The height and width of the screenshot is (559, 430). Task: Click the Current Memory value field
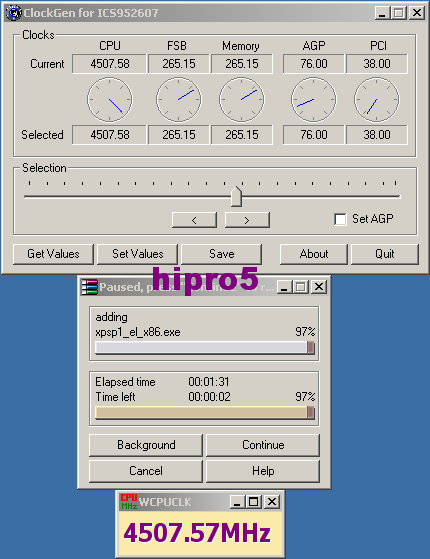point(242,64)
